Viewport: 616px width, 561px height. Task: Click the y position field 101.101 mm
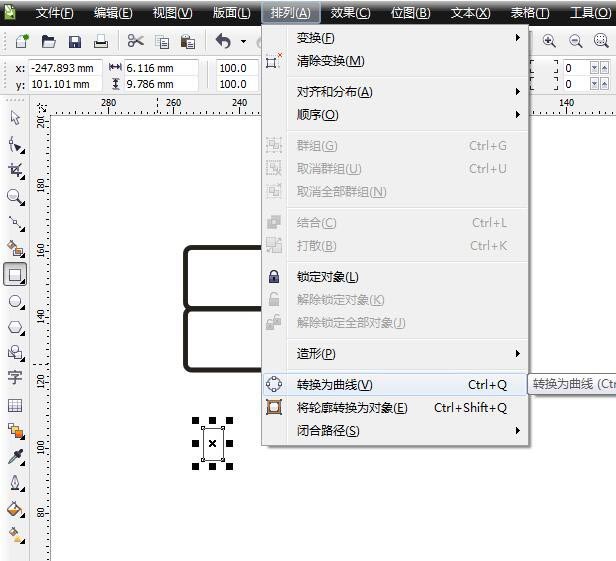(65, 84)
